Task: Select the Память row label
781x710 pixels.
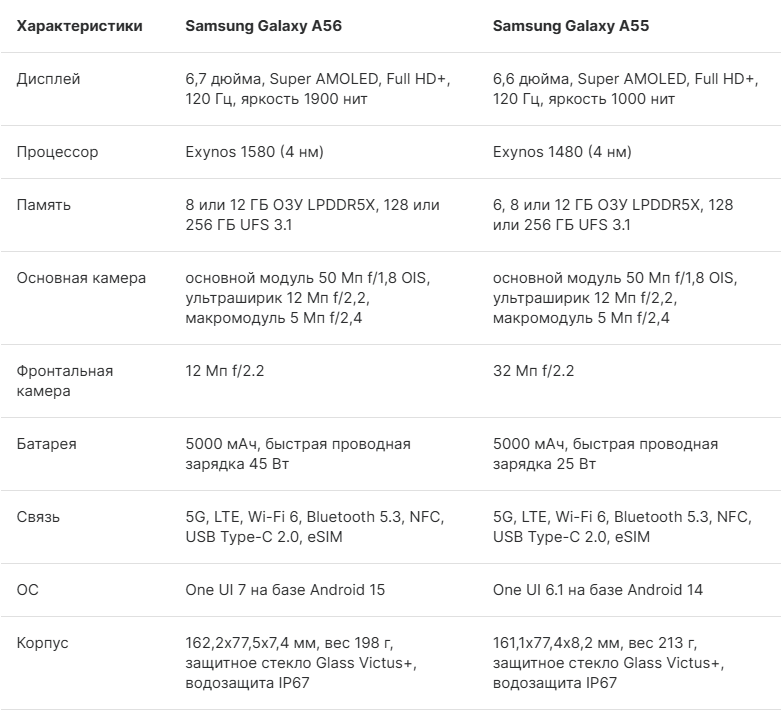Action: (44, 205)
